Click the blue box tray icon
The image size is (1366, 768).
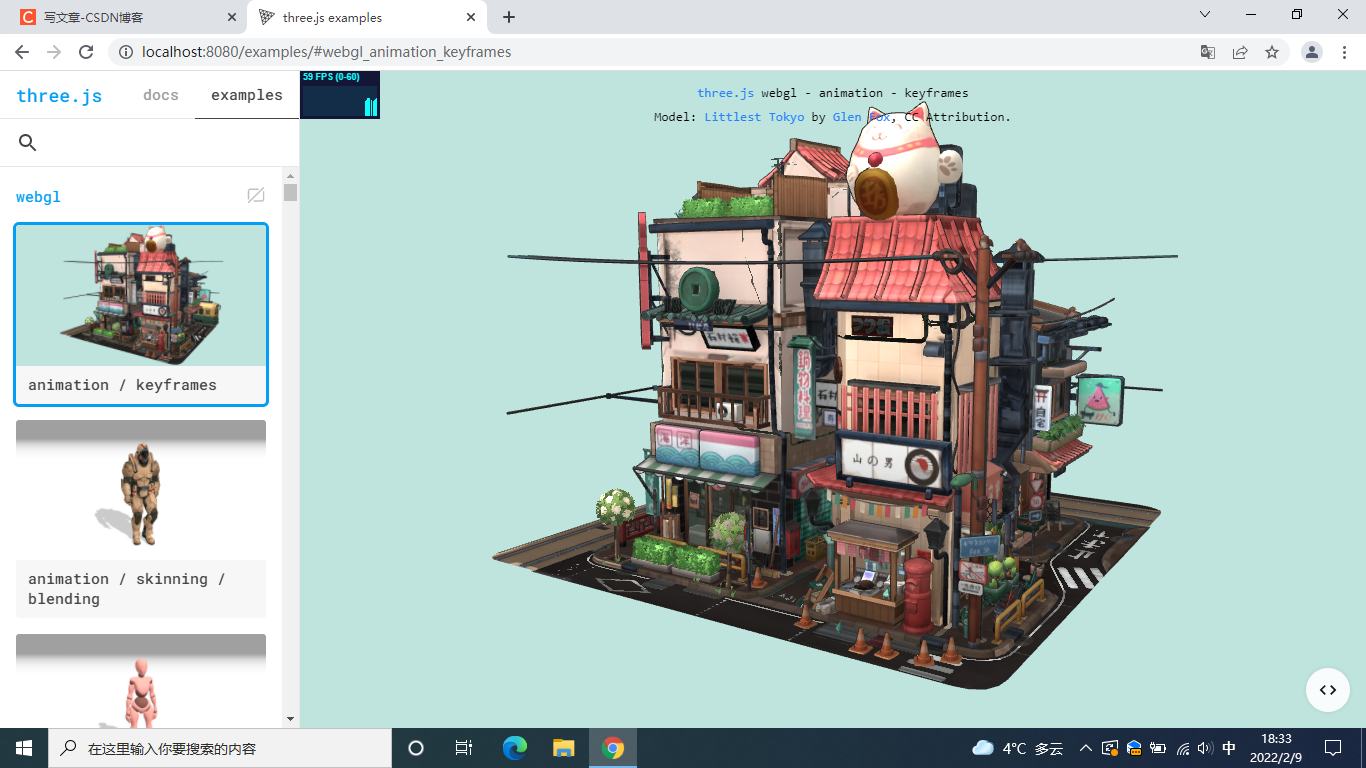[x=1134, y=748]
